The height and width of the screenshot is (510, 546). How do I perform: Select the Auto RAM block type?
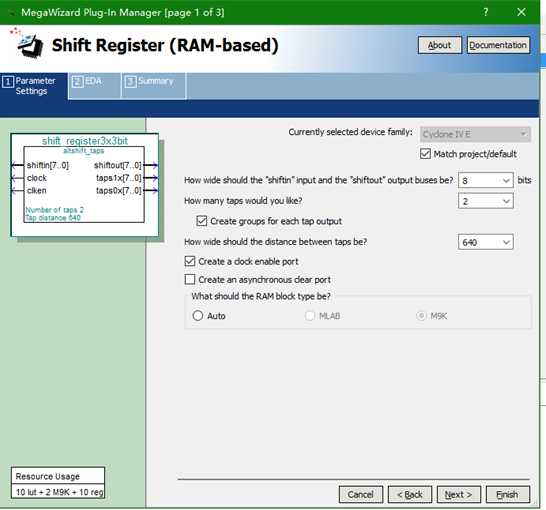[x=198, y=315]
